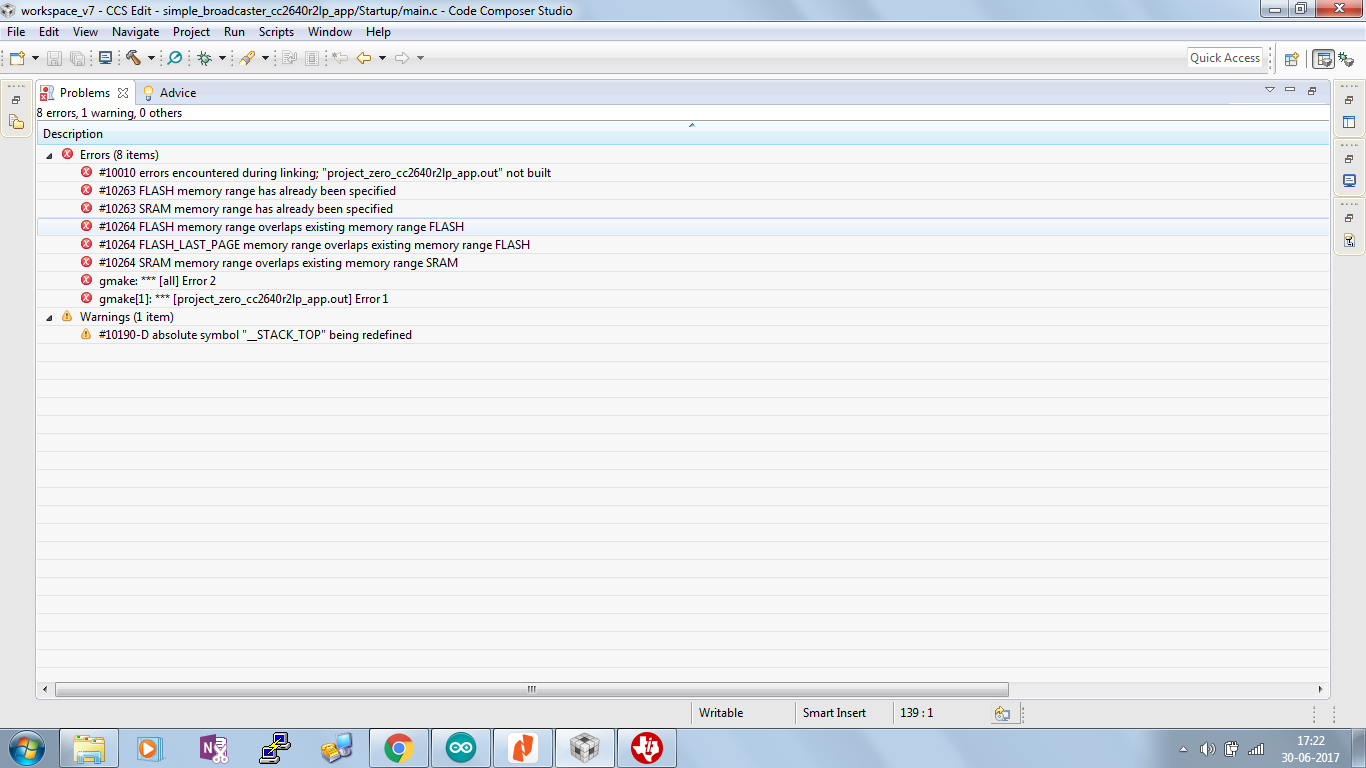Screen dimensions: 1366x768
Task: Collapse the Errors (8 items) group
Action: point(48,155)
